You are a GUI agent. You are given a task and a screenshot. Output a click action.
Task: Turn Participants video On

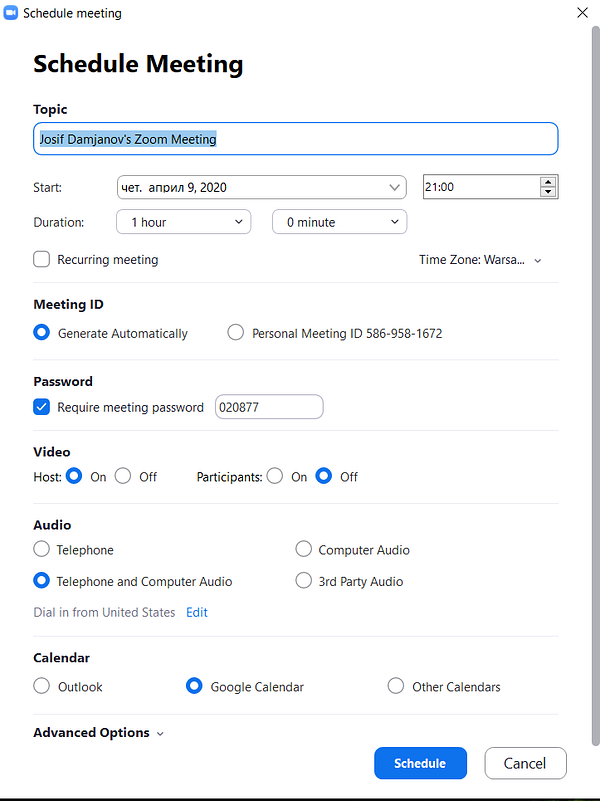click(x=275, y=476)
